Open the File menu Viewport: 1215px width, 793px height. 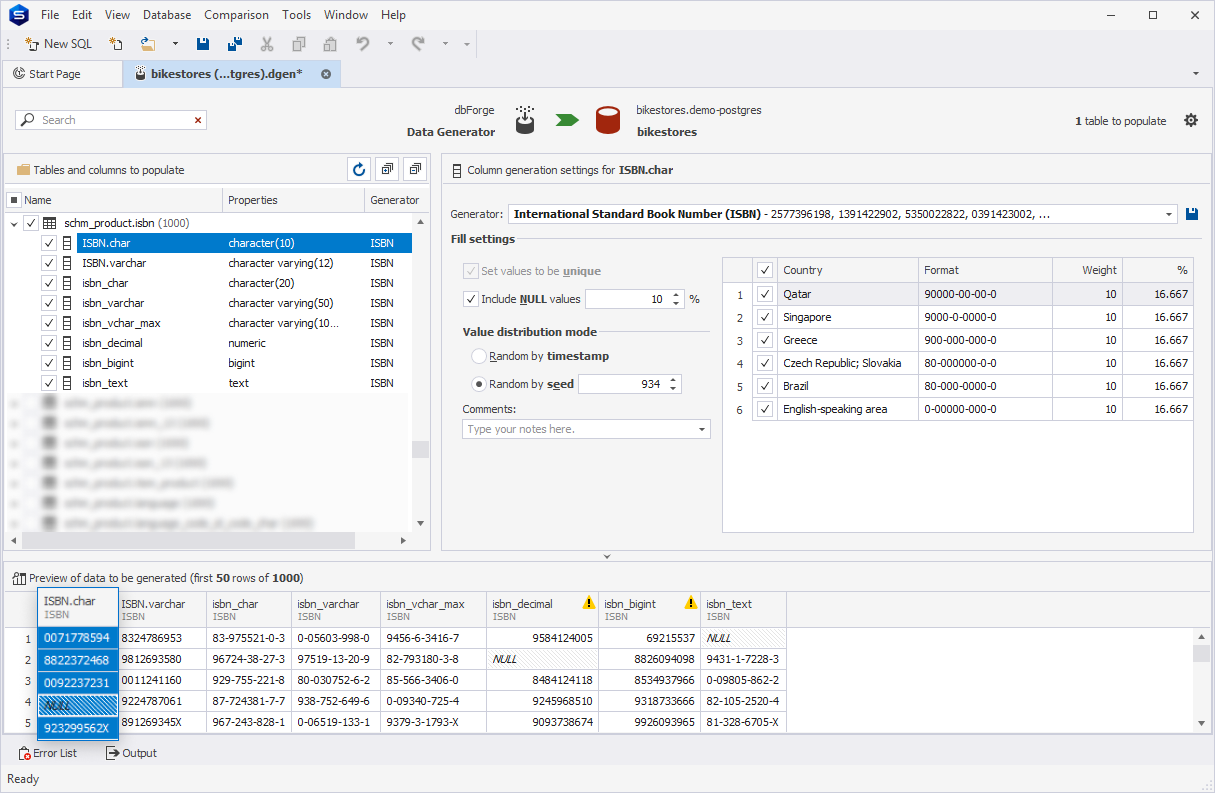coord(50,15)
